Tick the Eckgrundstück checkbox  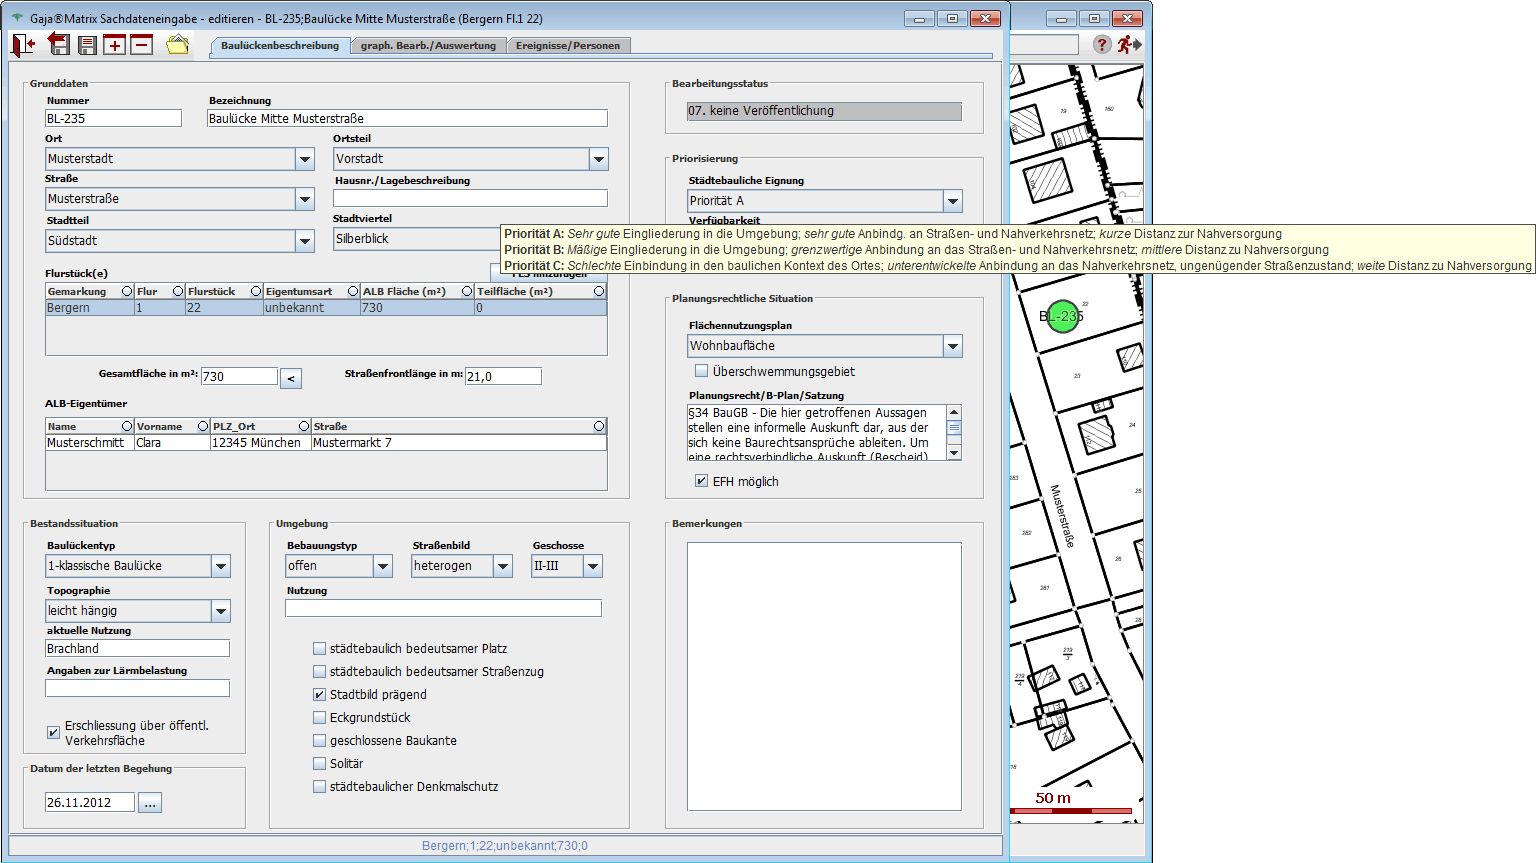320,718
